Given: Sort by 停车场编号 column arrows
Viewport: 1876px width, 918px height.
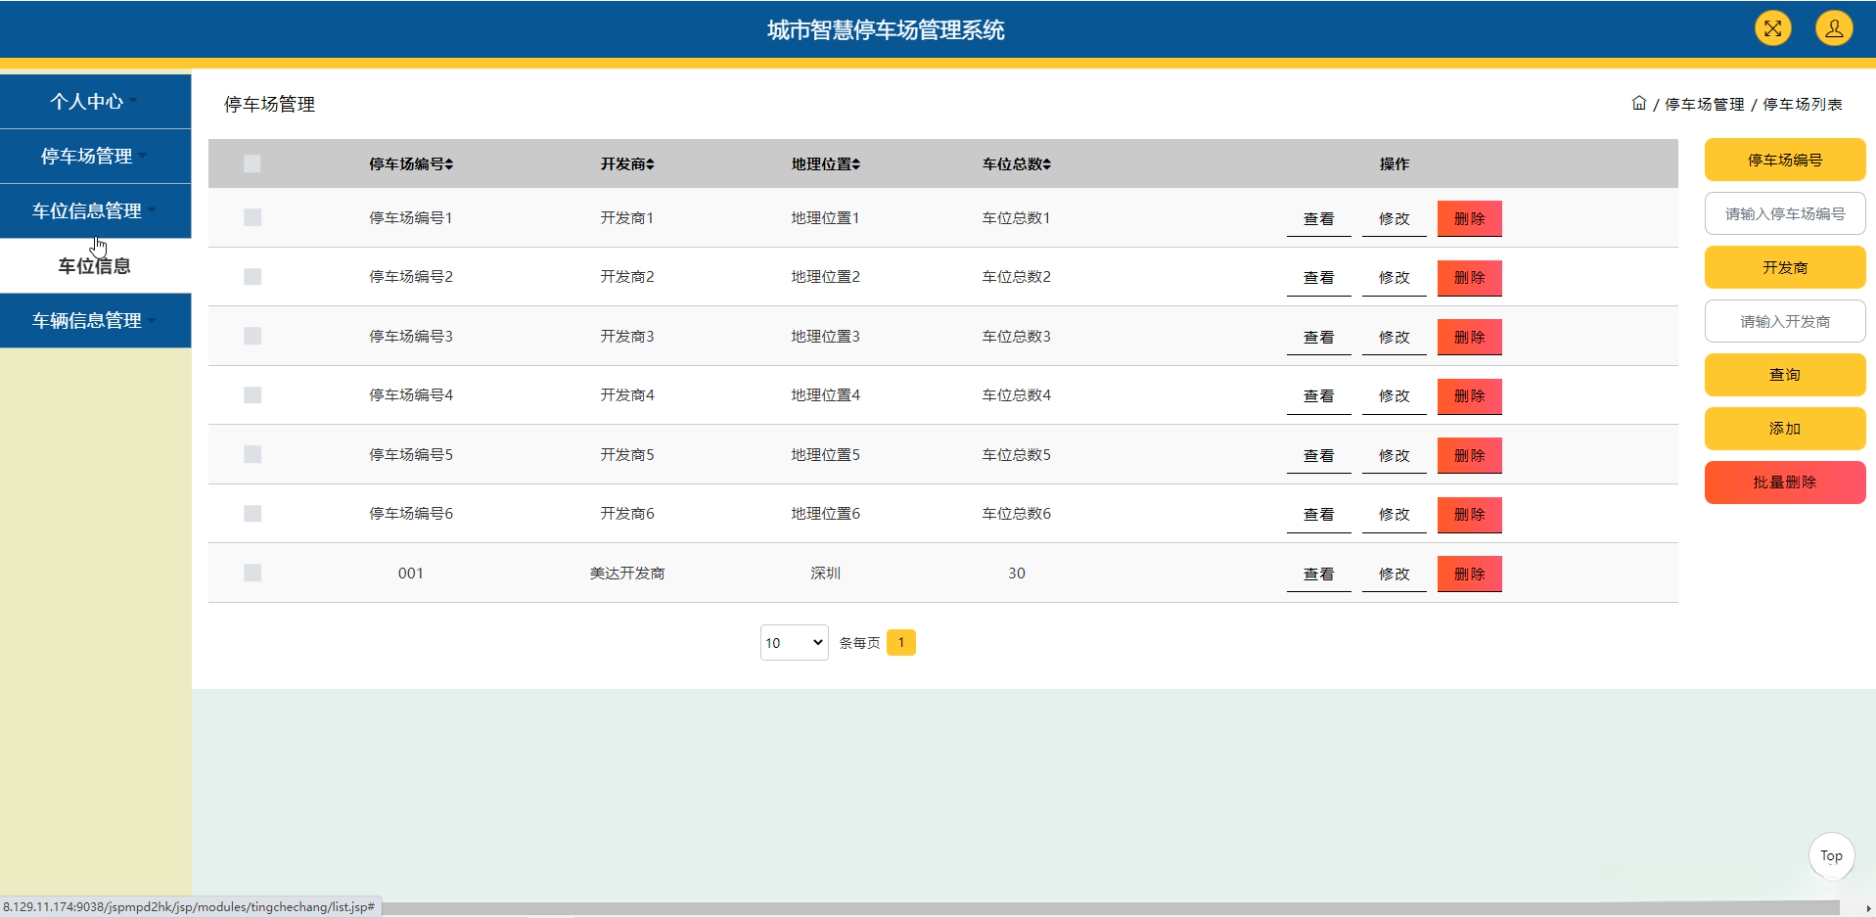Looking at the screenshot, I should (449, 164).
